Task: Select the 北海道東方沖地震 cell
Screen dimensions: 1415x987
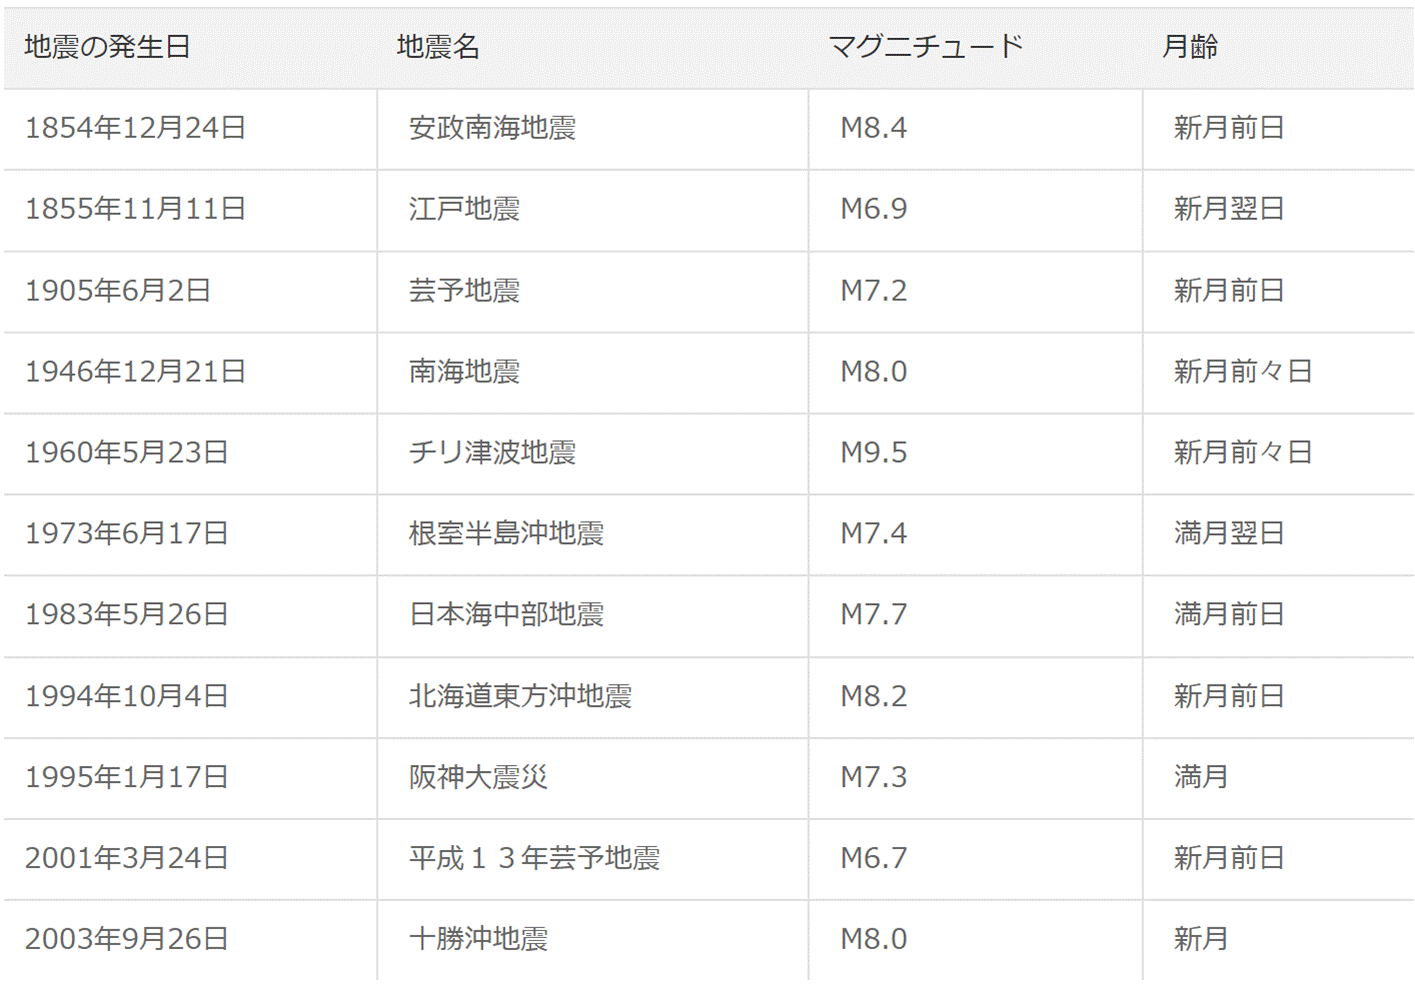Action: [x=520, y=696]
